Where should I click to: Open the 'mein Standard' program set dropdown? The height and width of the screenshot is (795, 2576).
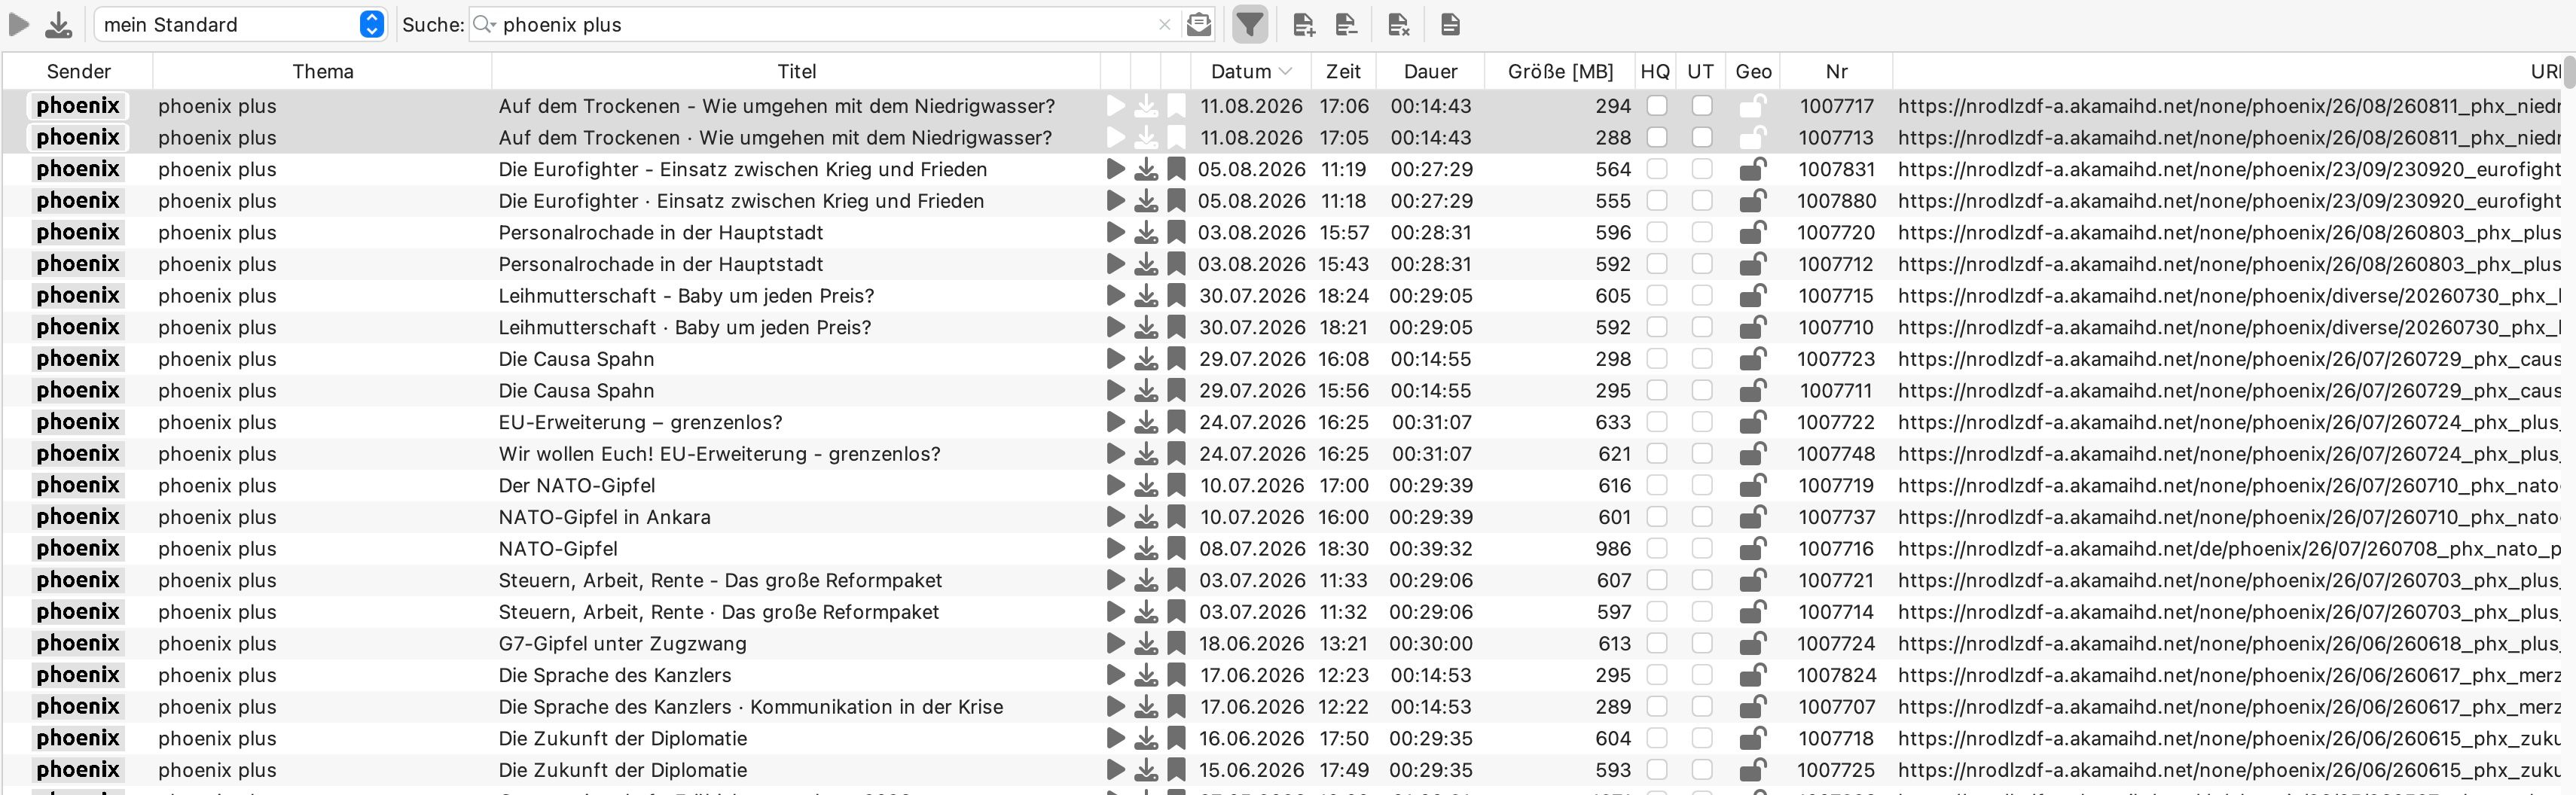240,24
